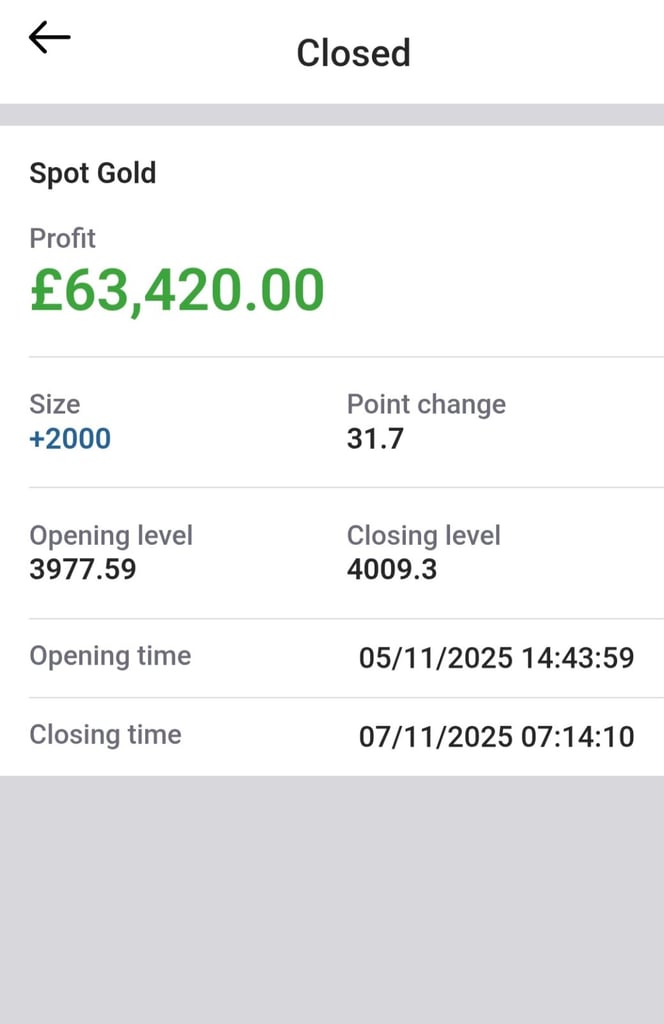This screenshot has height=1024, width=664.
Task: Tap the Spot Gold instrument name
Action: click(92, 173)
